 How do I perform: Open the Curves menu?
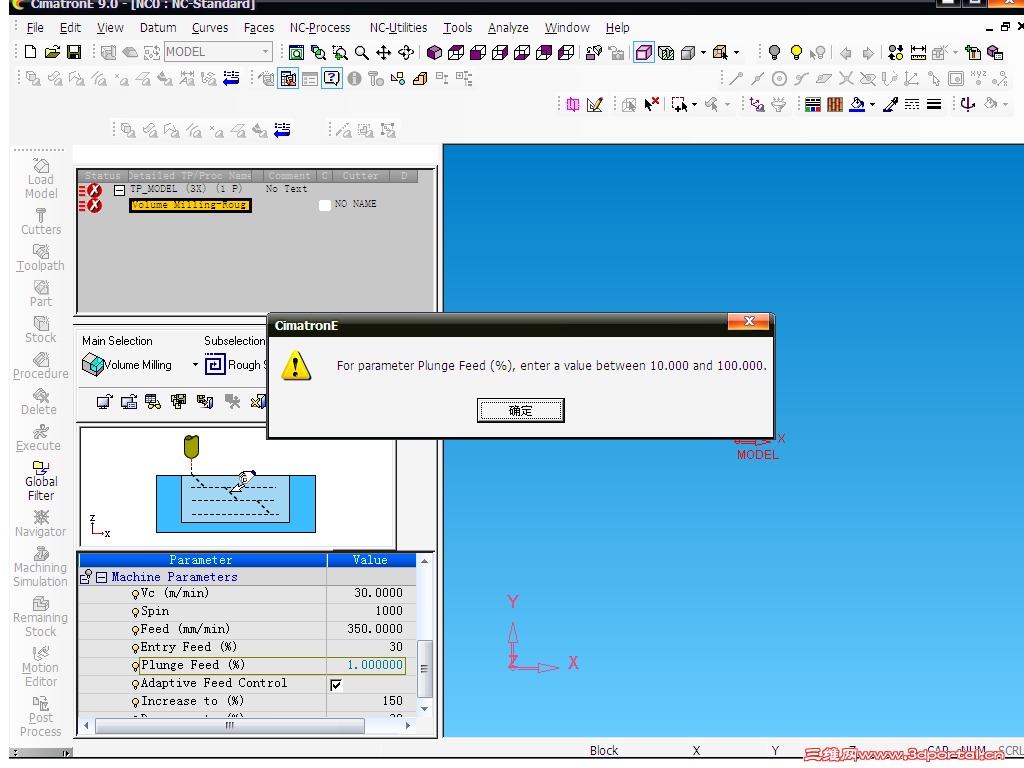(210, 28)
